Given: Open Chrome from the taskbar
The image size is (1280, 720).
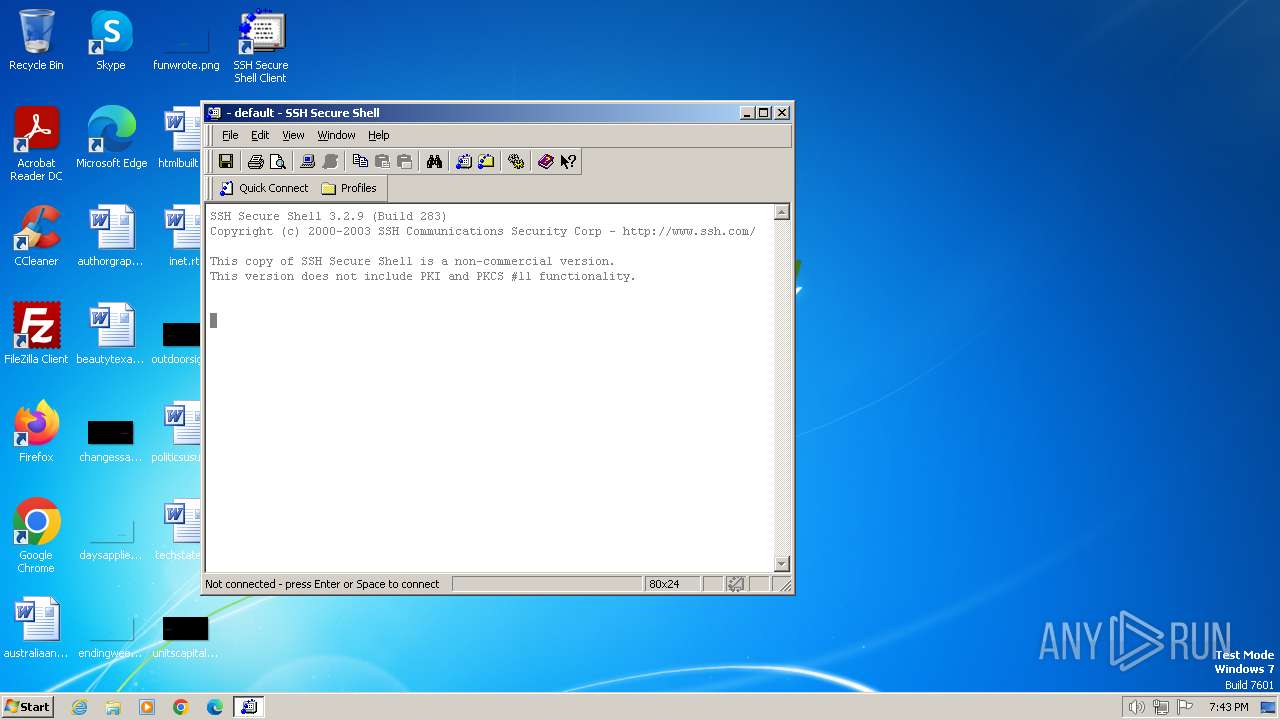Looking at the screenshot, I should (x=181, y=707).
